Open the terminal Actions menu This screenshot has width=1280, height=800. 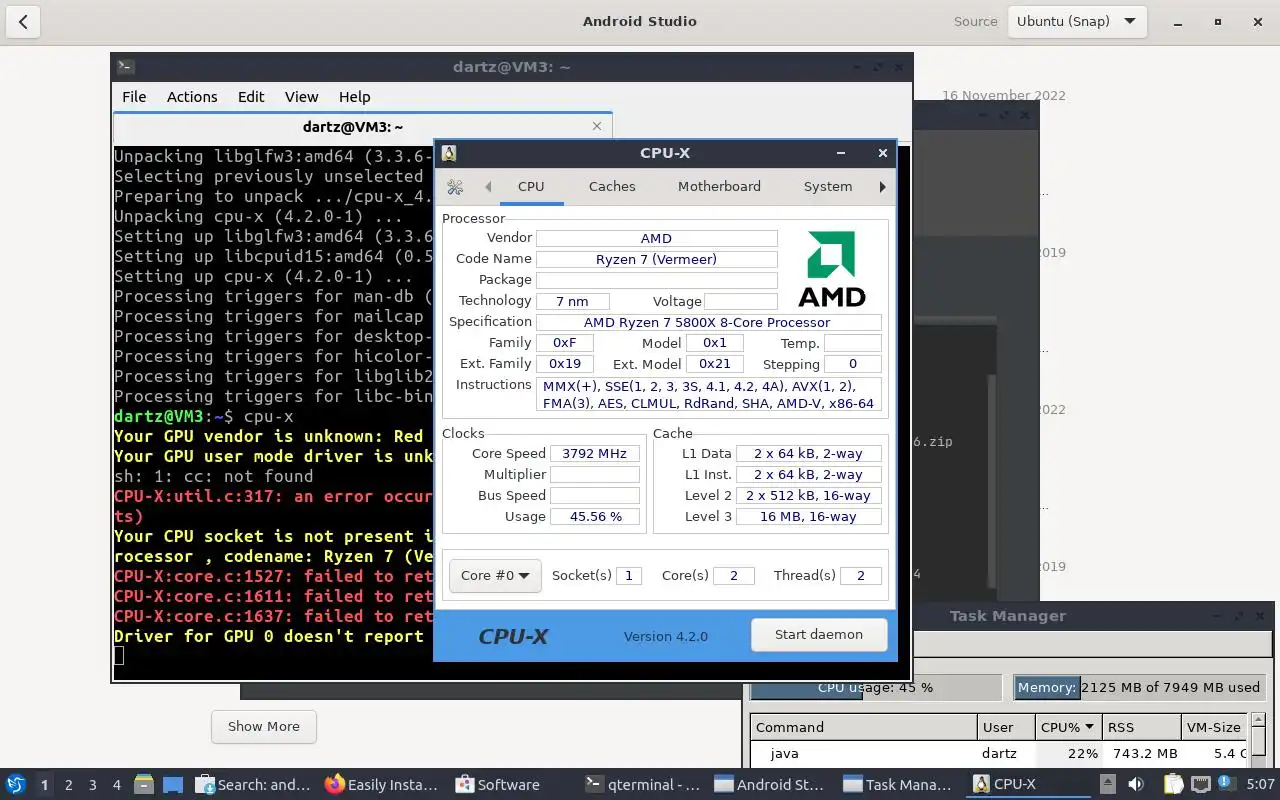click(192, 97)
